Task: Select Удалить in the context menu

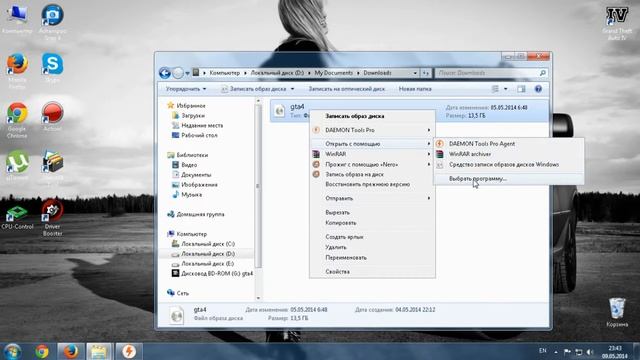Action: point(372,247)
